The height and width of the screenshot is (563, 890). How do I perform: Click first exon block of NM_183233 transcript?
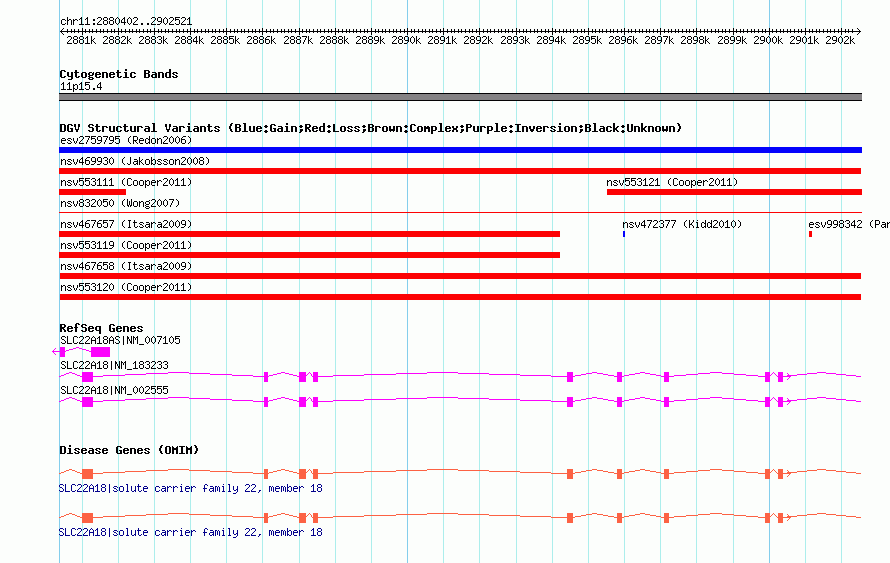pyautogui.click(x=87, y=377)
